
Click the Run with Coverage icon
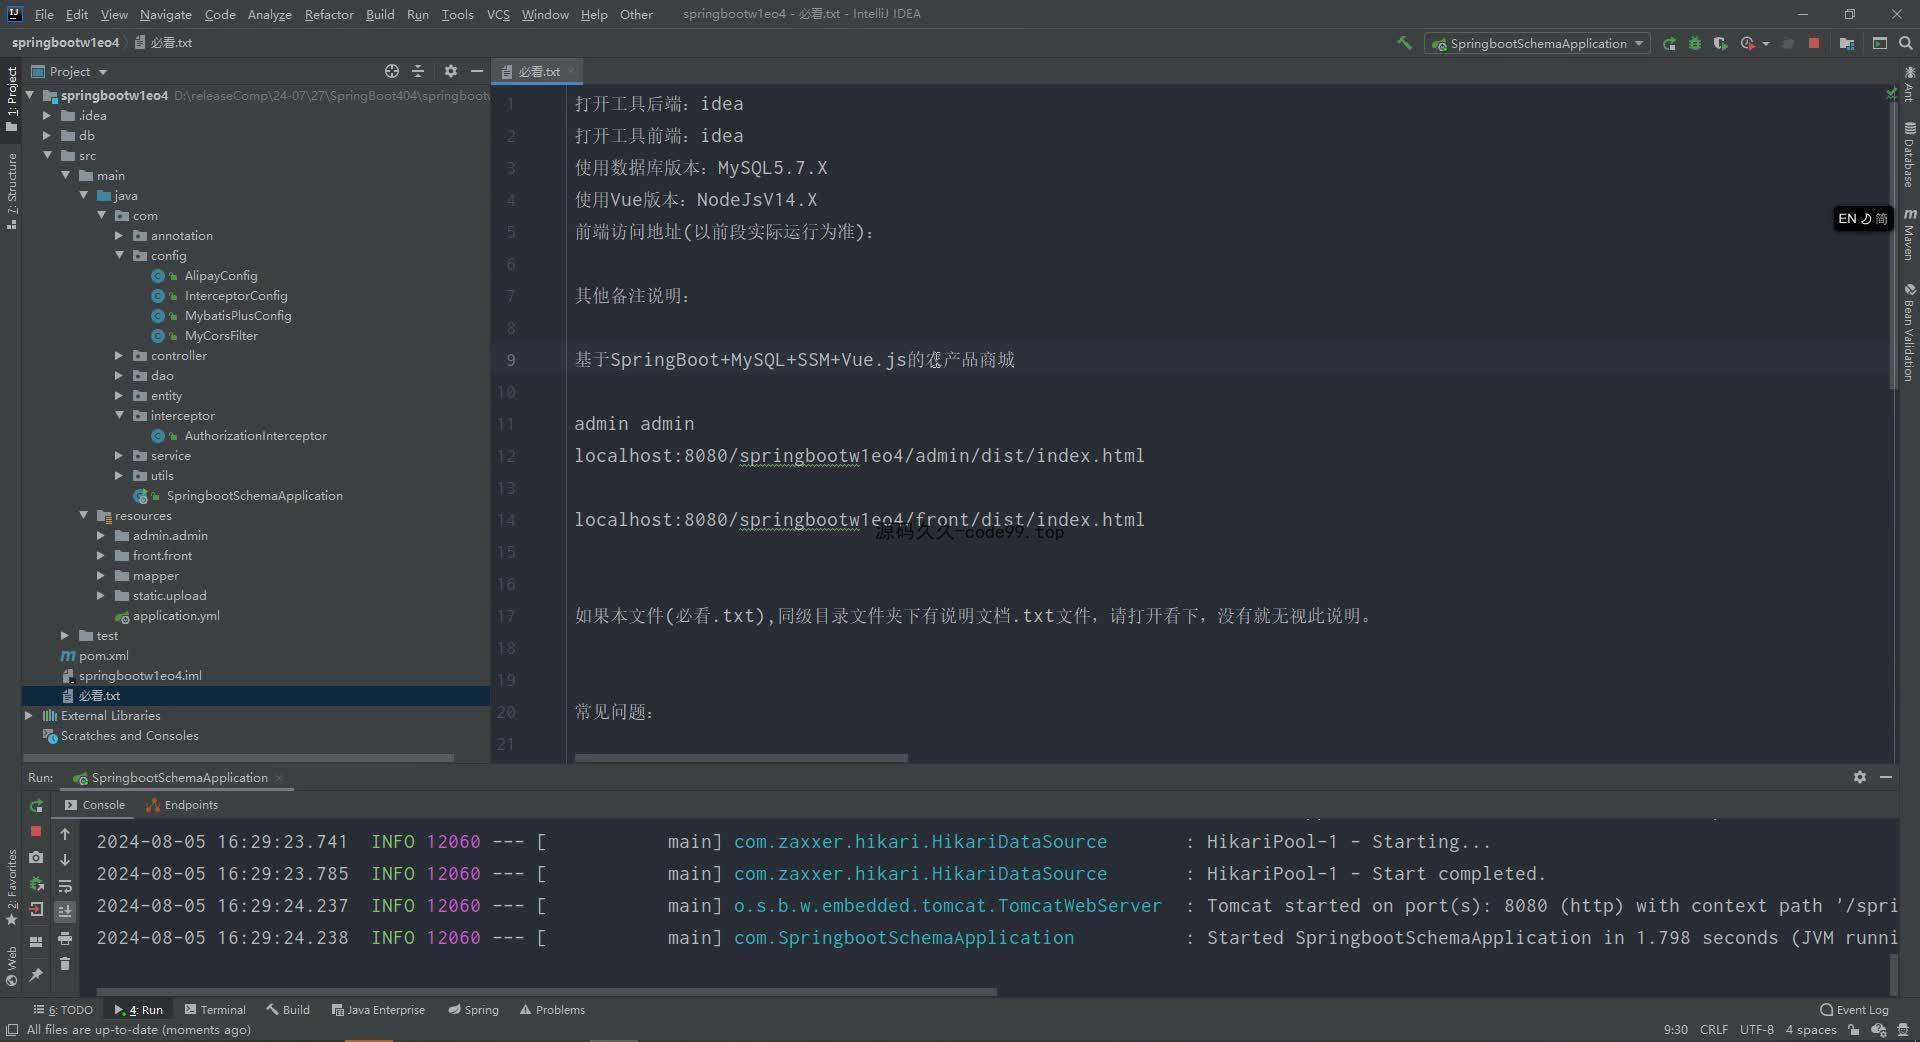coord(1720,43)
